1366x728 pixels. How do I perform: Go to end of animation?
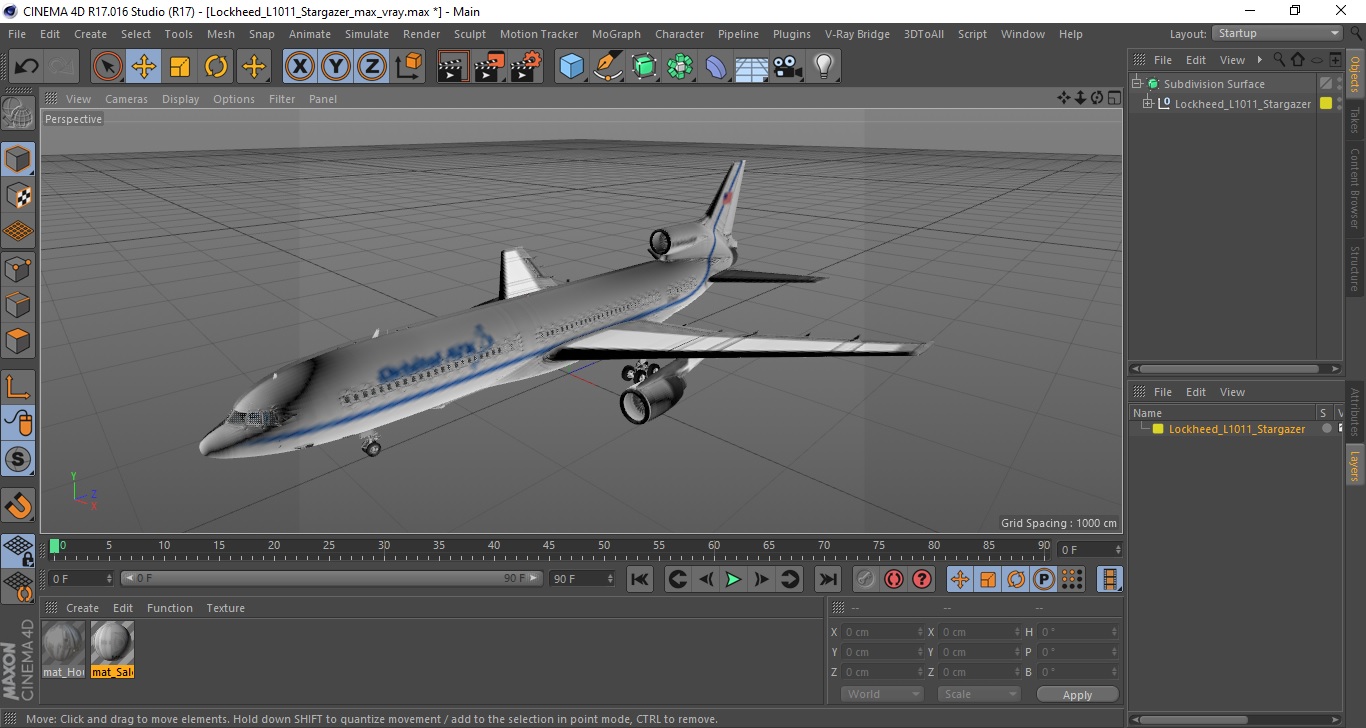pyautogui.click(x=827, y=579)
